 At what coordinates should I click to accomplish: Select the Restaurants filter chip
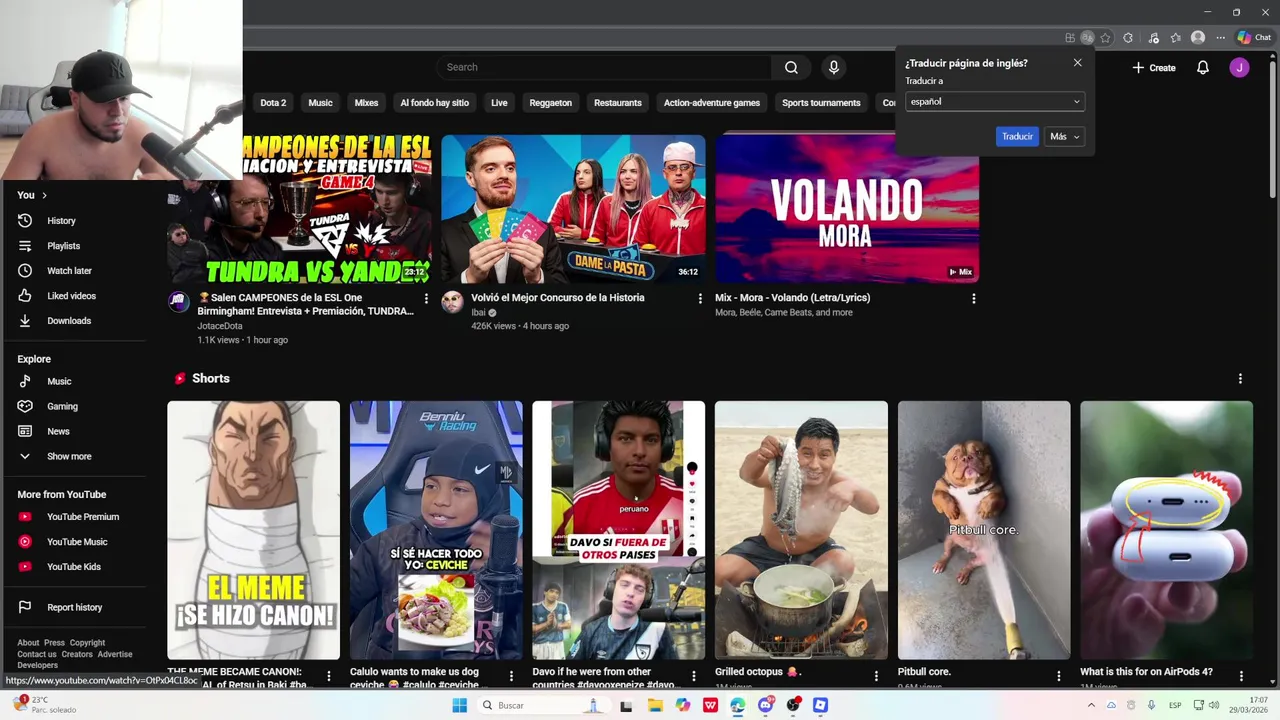(617, 103)
